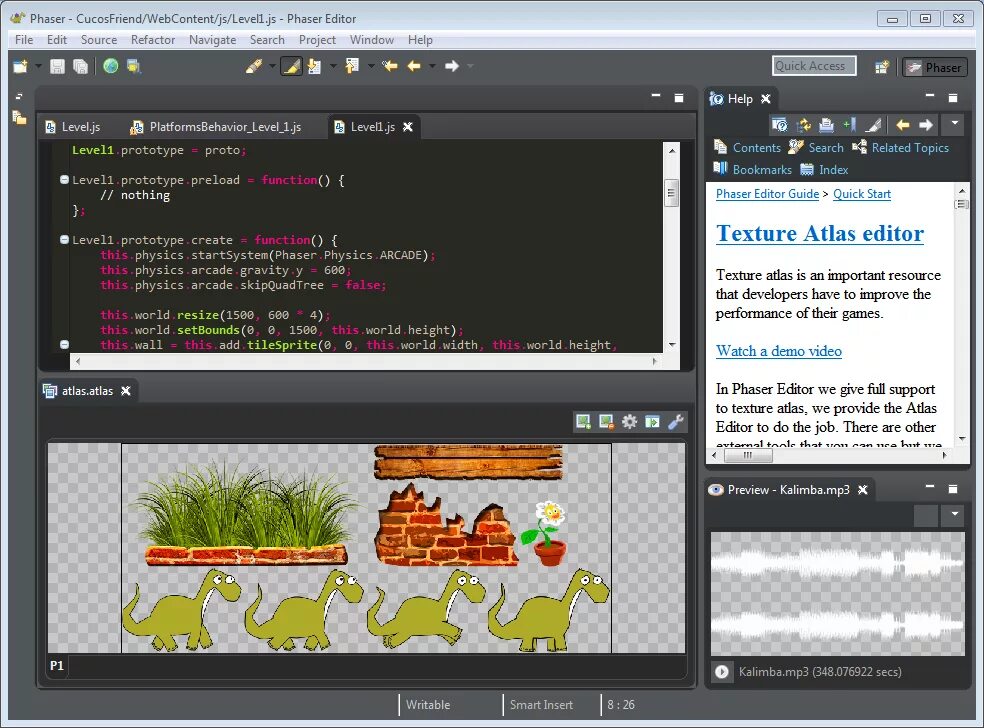Collapse the create function fold marker
This screenshot has width=984, height=728.
(64, 239)
